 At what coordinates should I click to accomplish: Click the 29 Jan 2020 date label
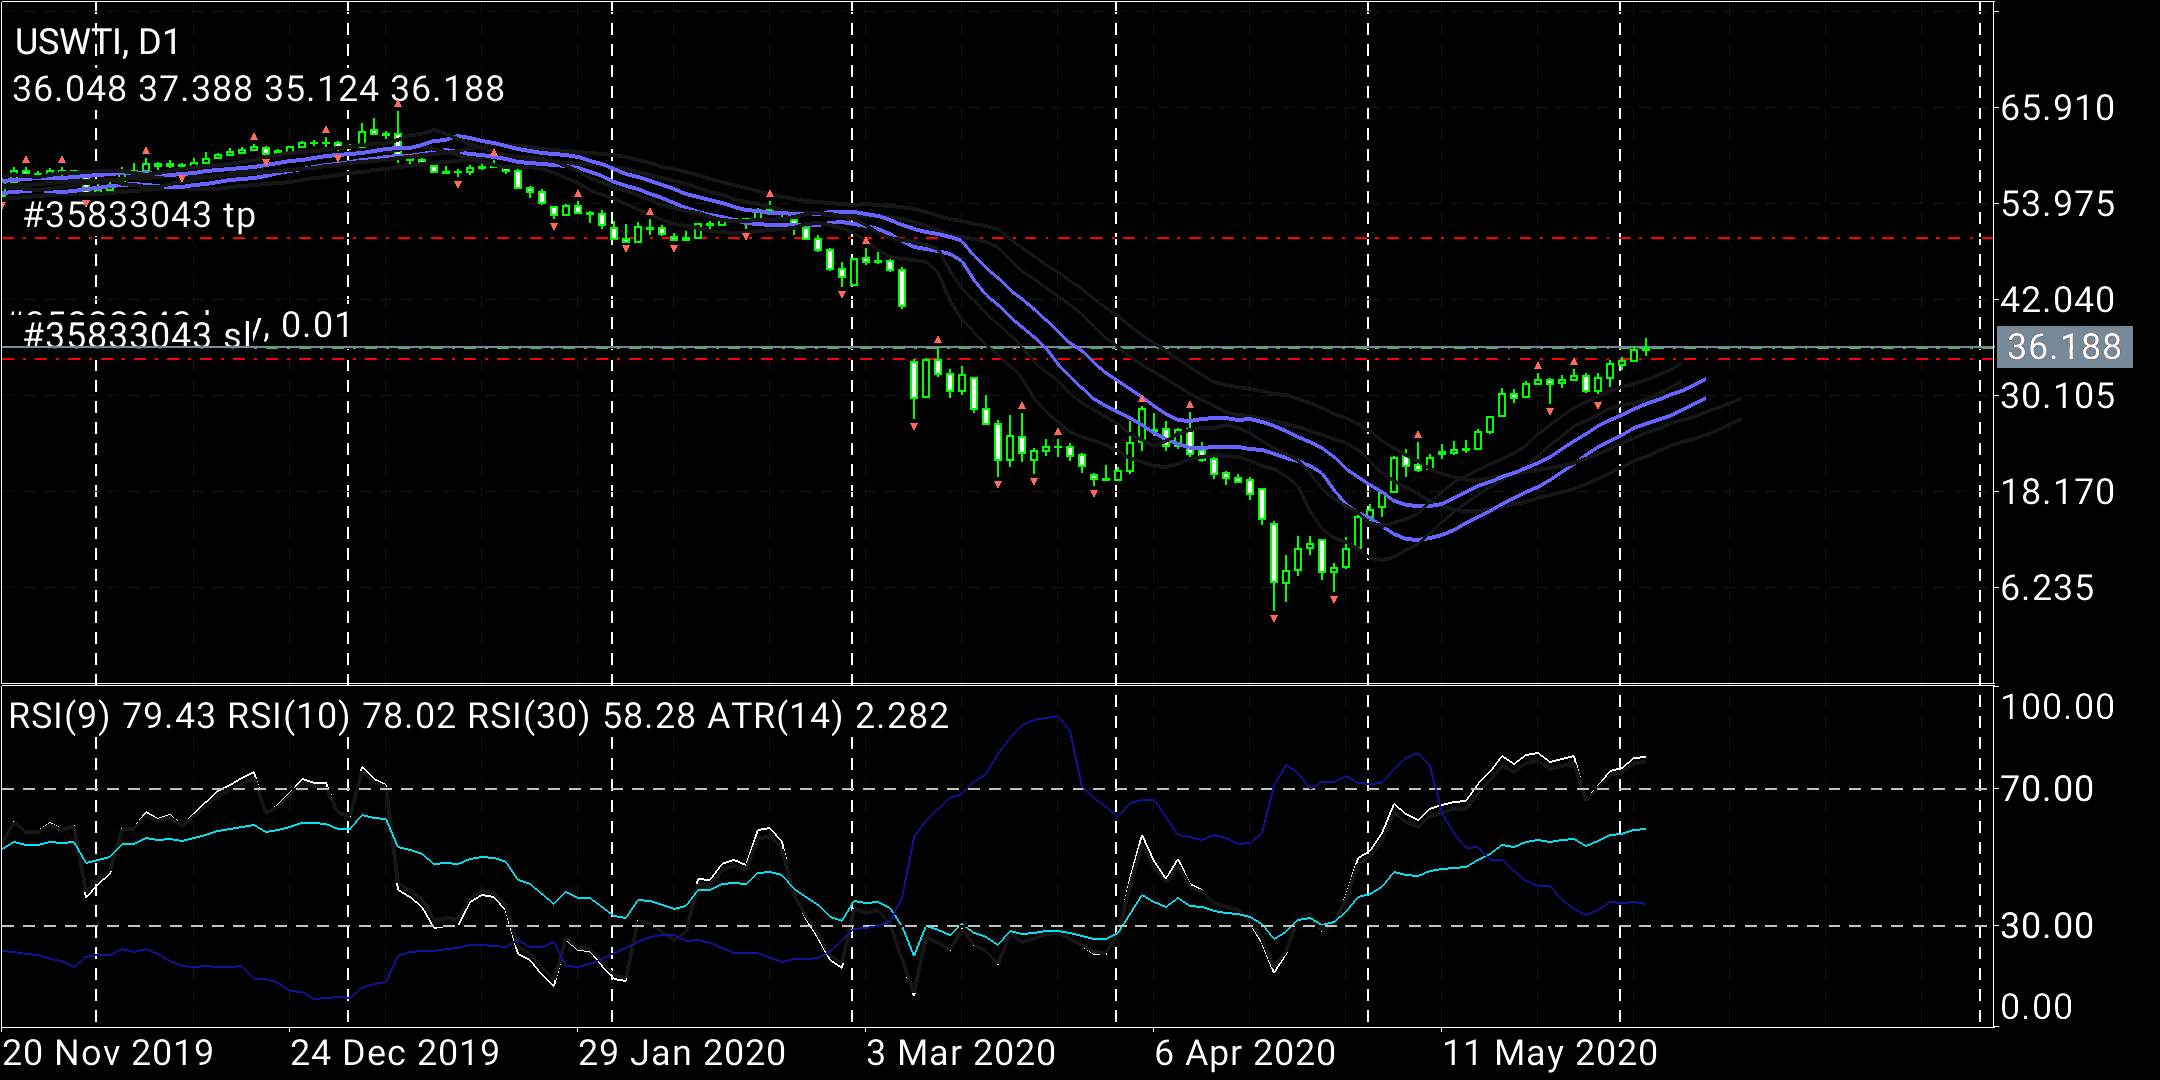pyautogui.click(x=682, y=1053)
